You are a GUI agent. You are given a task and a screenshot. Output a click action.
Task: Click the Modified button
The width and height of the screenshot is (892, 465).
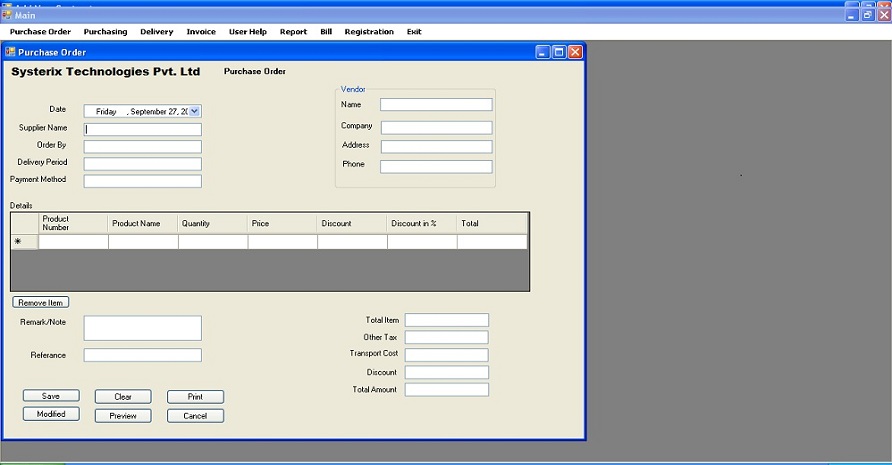(x=51, y=414)
